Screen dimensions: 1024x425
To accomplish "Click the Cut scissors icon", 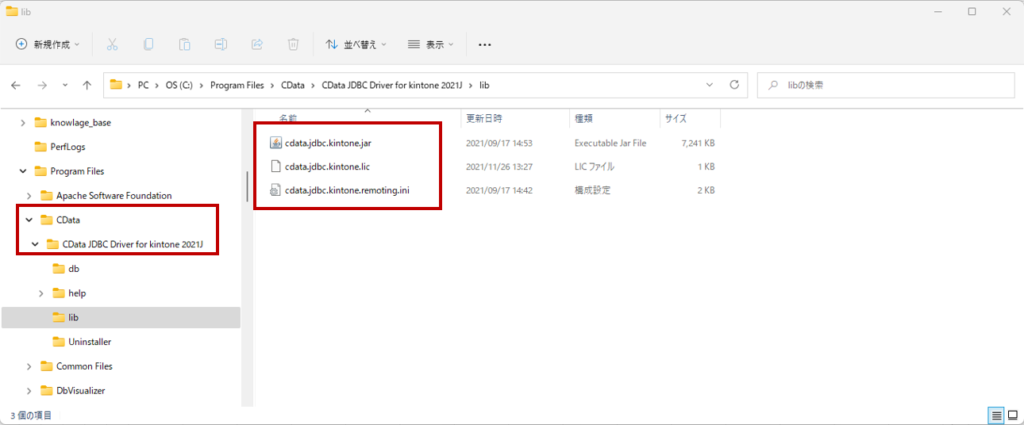I will [x=112, y=44].
